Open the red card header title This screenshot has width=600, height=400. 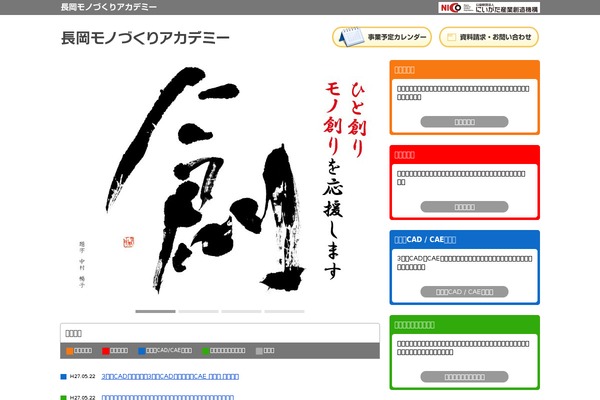[404, 155]
